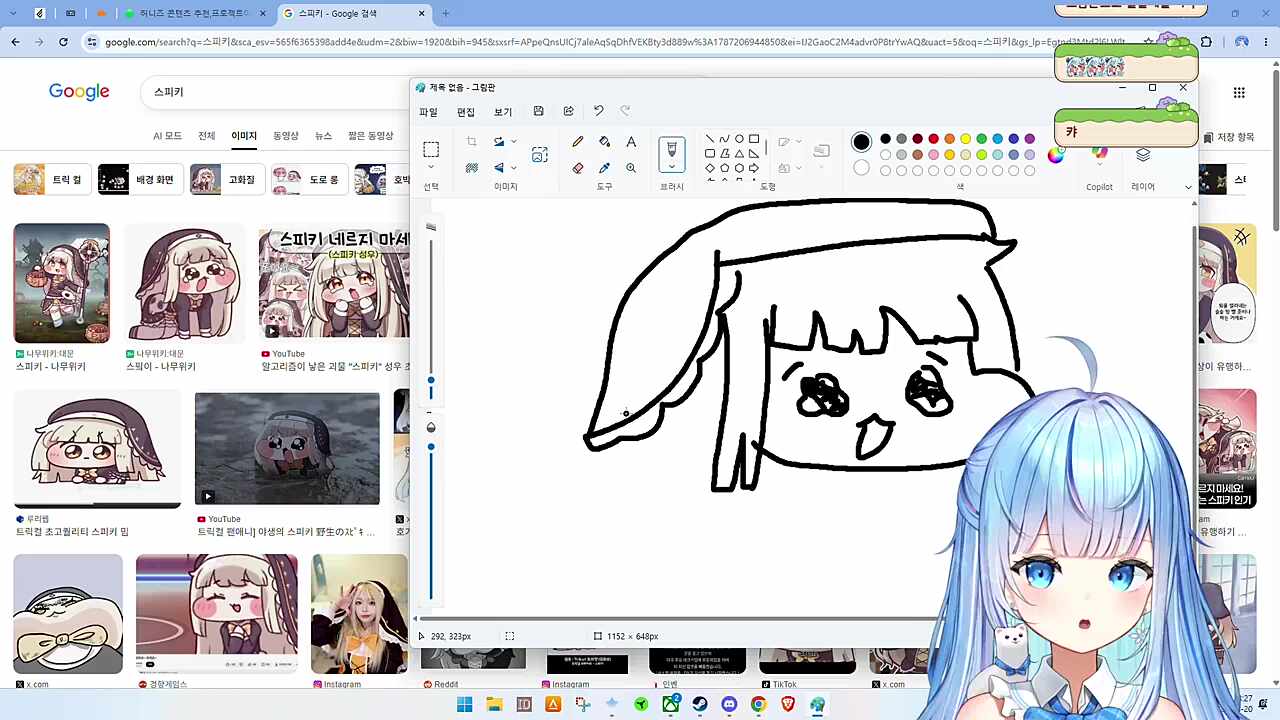The height and width of the screenshot is (720, 1280).
Task: Select the Curve shape
Action: click(x=724, y=139)
